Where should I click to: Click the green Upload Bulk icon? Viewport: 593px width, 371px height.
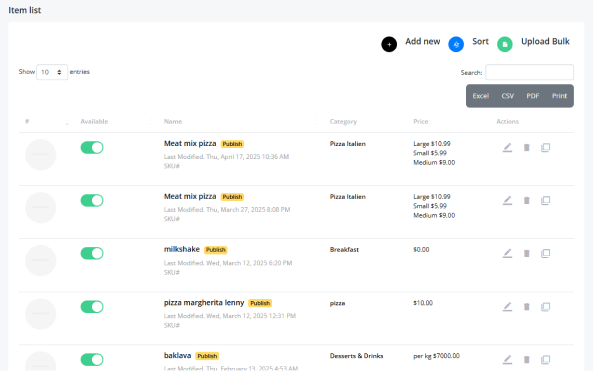[505, 44]
